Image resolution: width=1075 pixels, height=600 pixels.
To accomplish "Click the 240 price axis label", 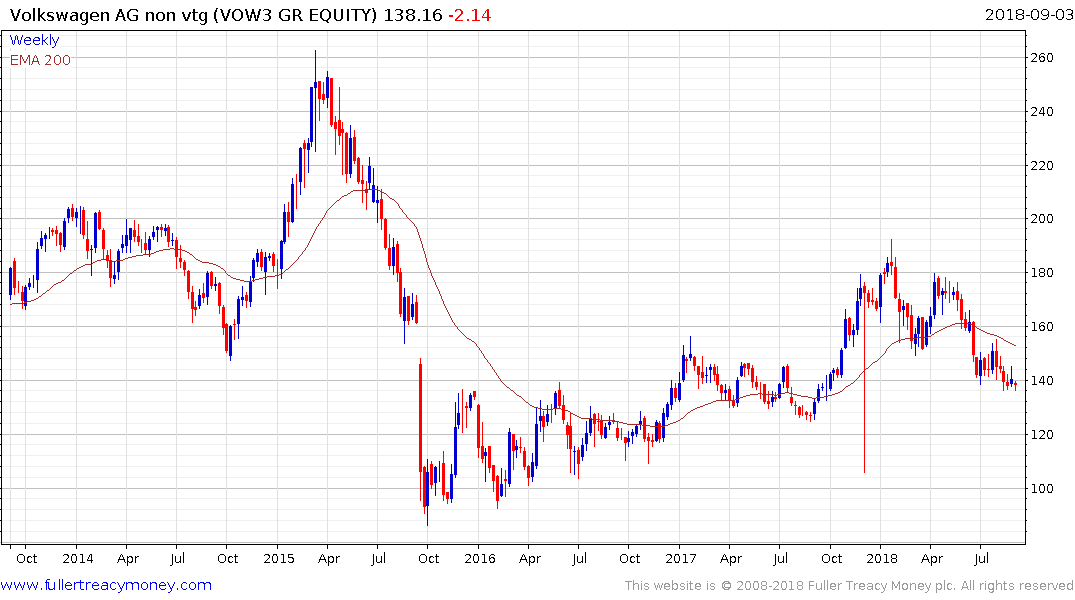I will click(x=1042, y=112).
